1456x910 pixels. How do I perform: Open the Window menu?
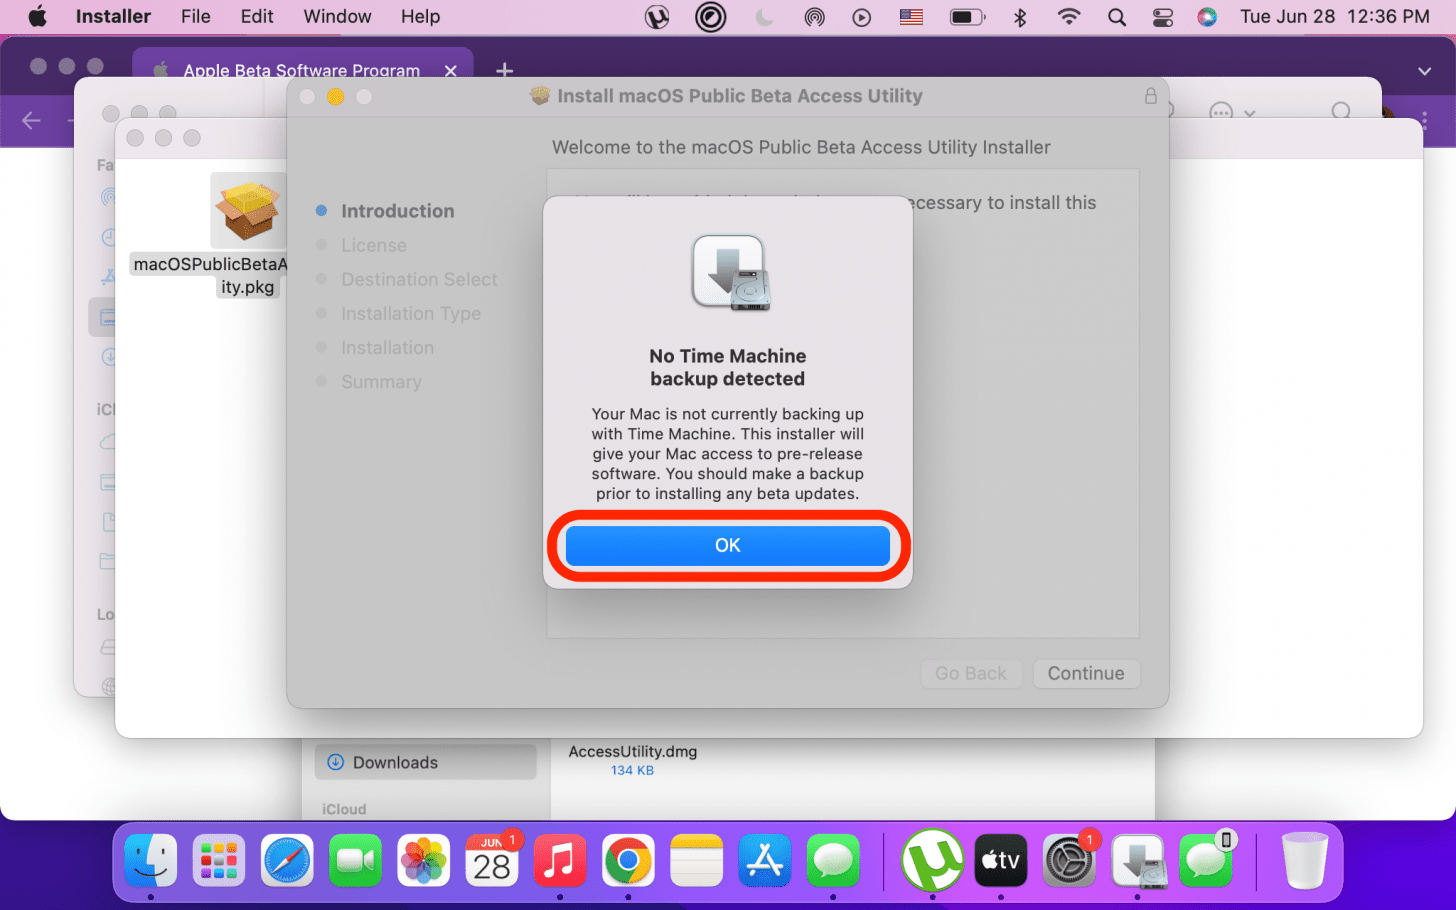(x=336, y=16)
